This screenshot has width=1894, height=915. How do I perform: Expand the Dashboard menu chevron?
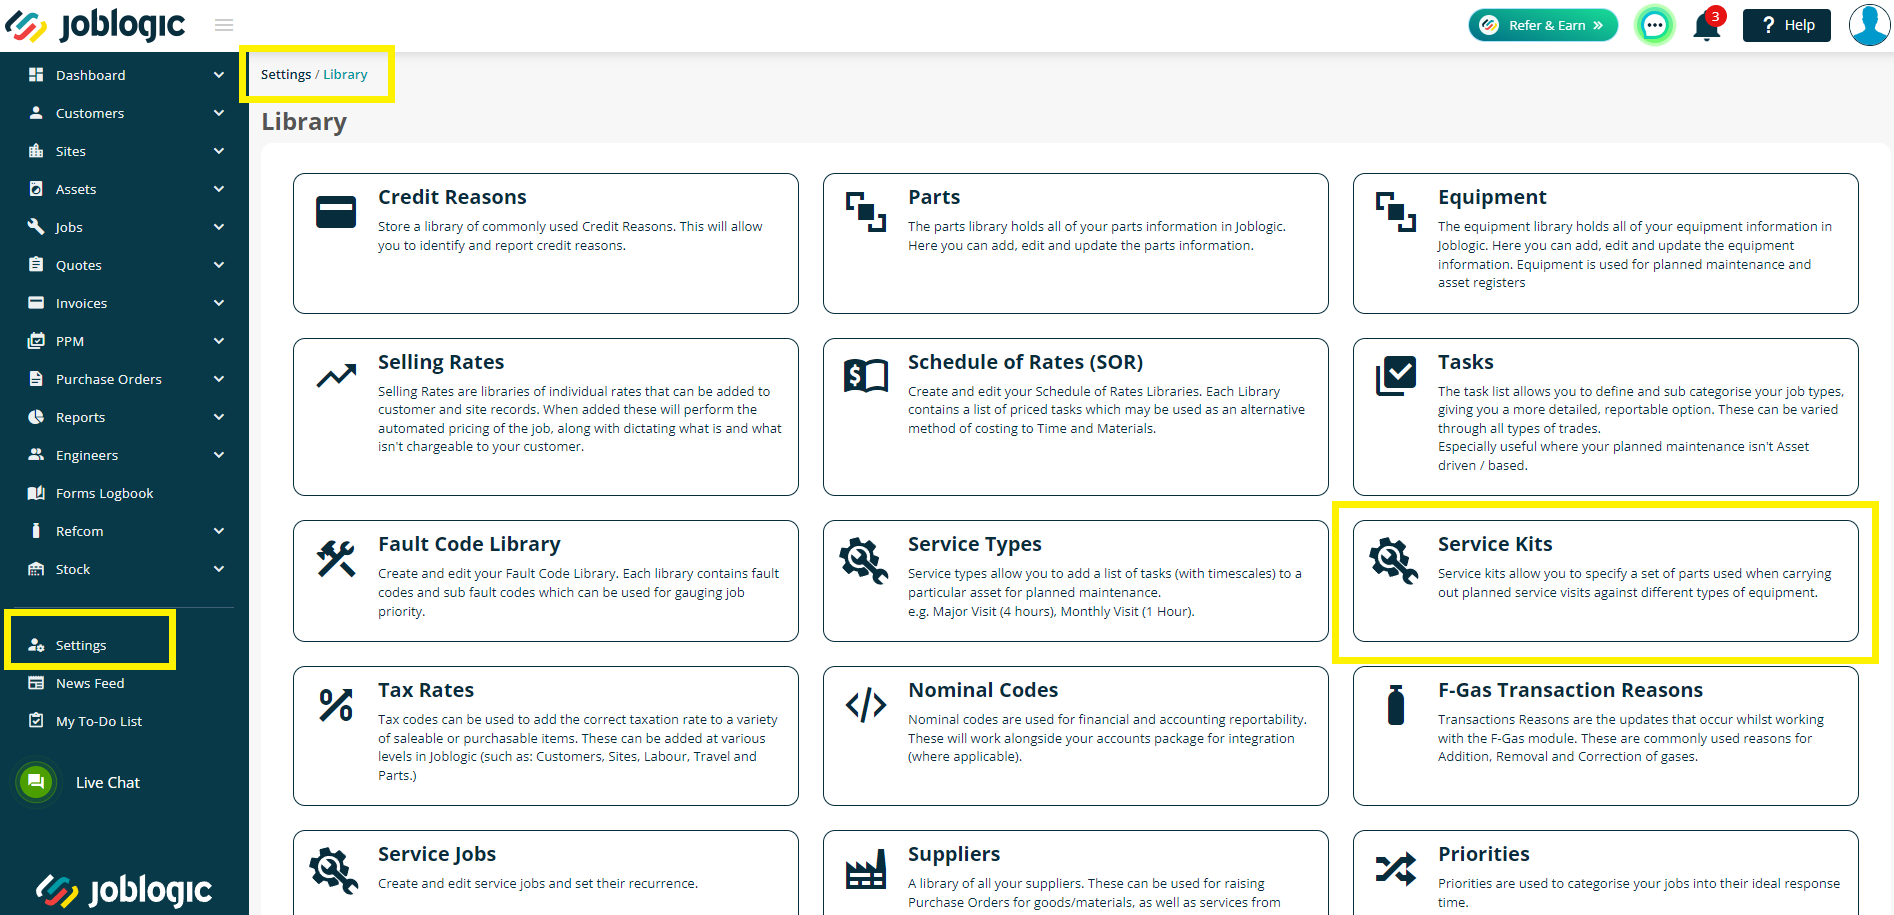[219, 75]
